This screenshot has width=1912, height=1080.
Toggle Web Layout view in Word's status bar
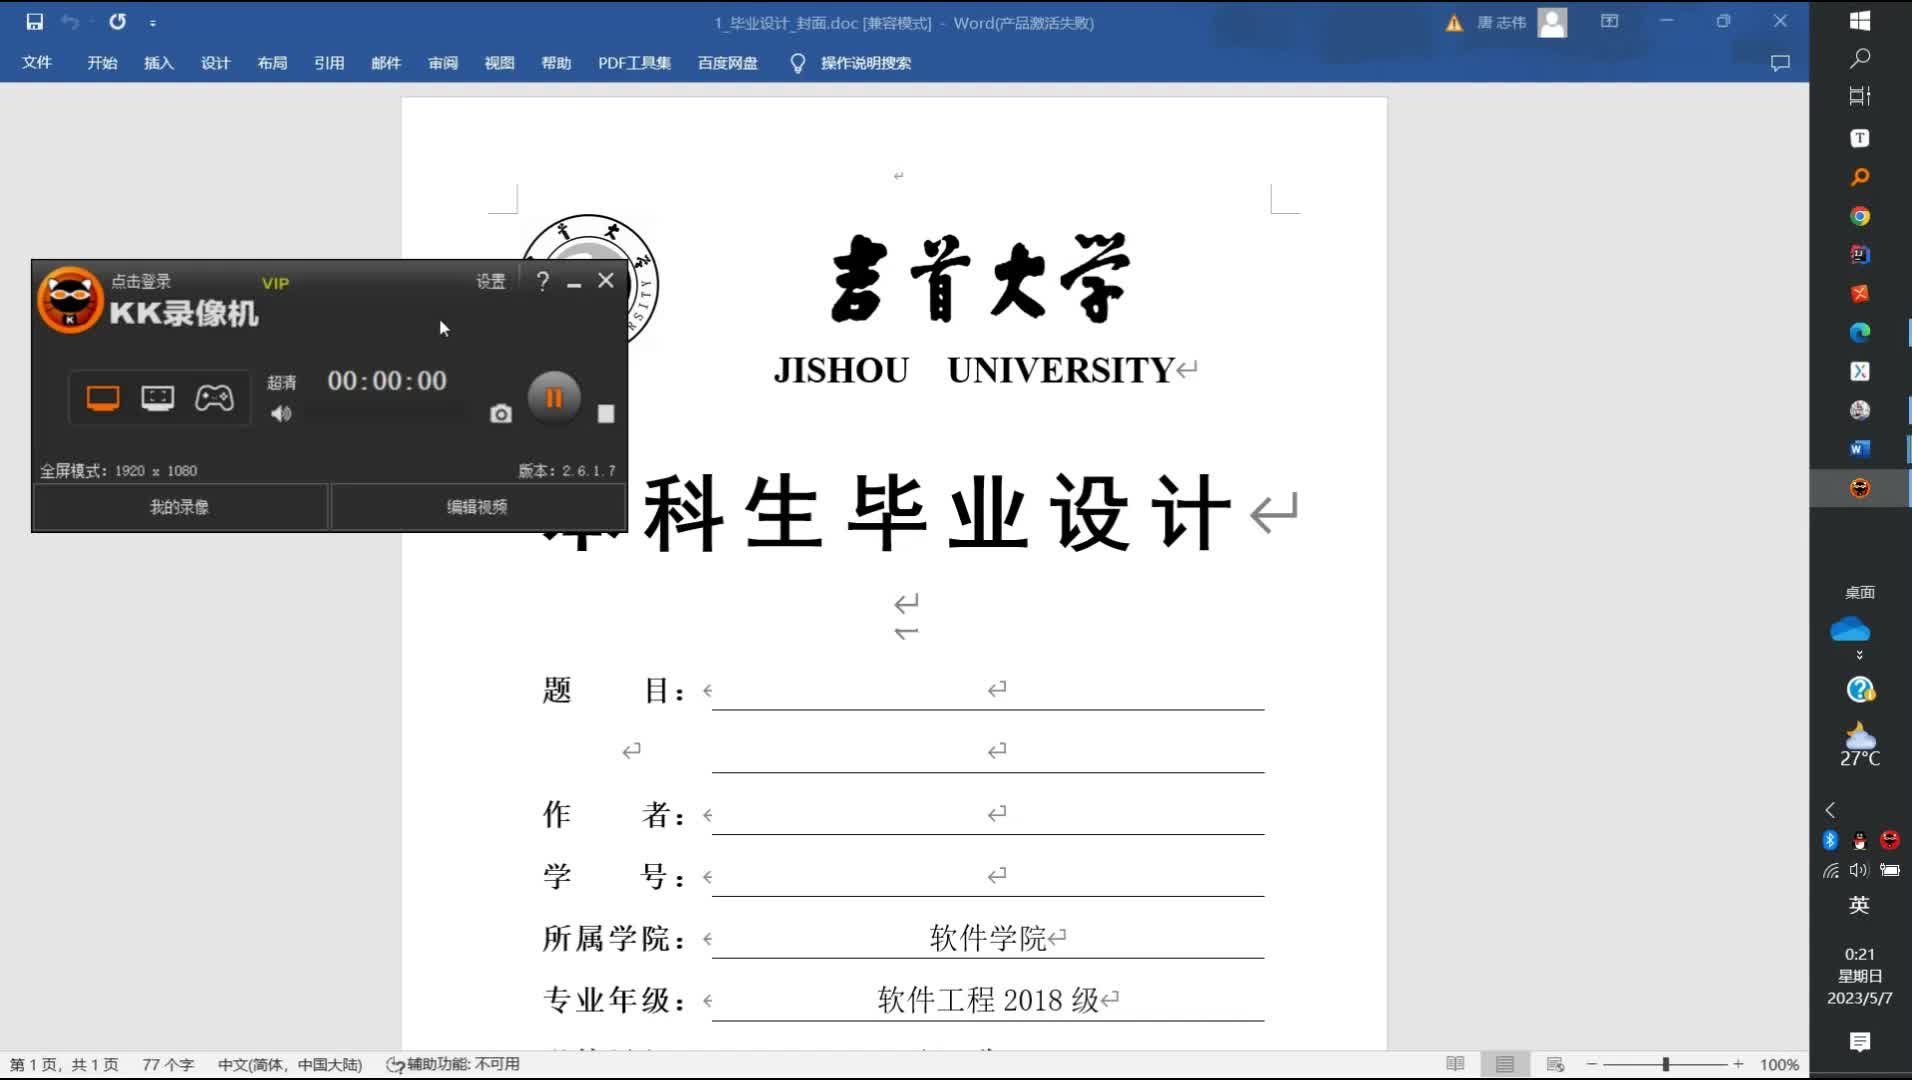[1556, 1064]
